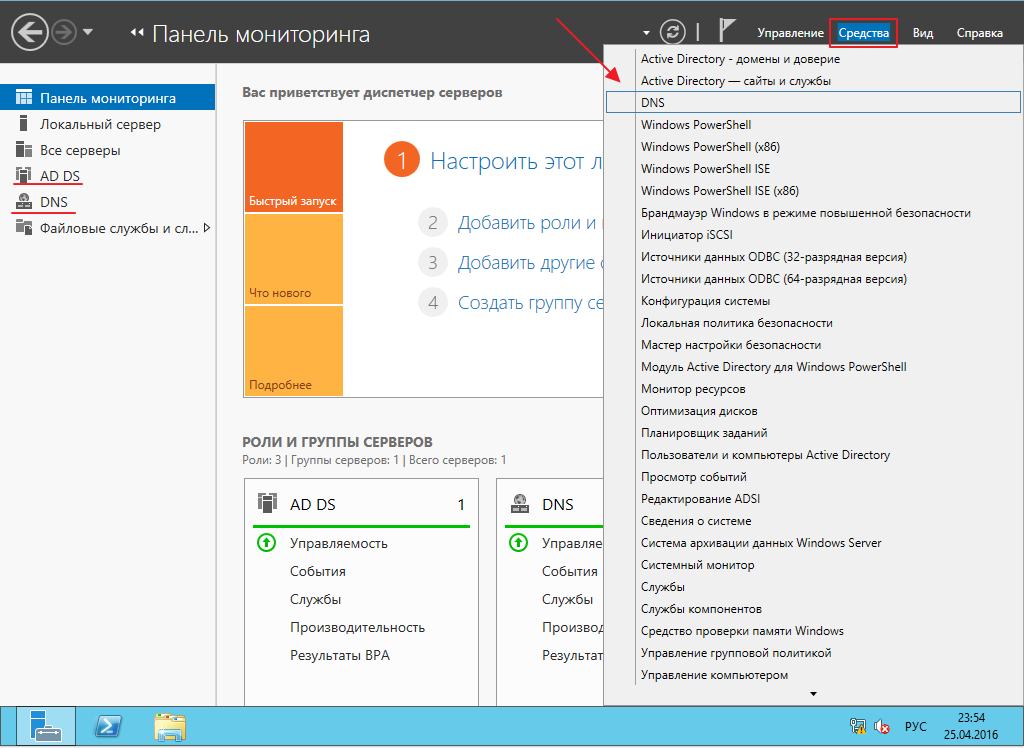The height and width of the screenshot is (748, 1024).
Task: Click the Создать группу серверов link
Action: click(531, 303)
